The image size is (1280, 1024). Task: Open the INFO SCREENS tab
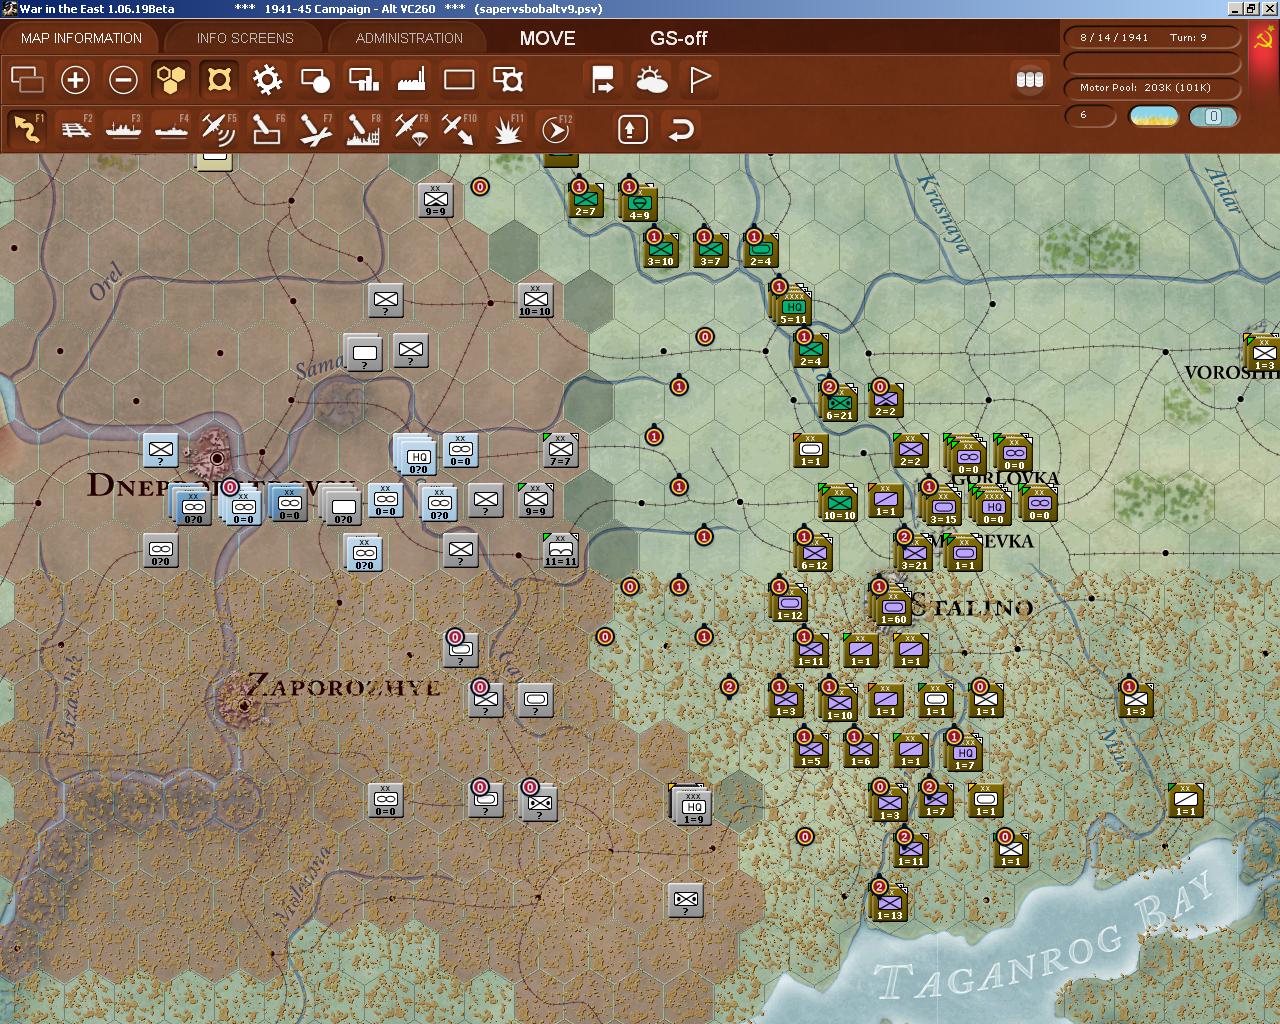pos(245,38)
